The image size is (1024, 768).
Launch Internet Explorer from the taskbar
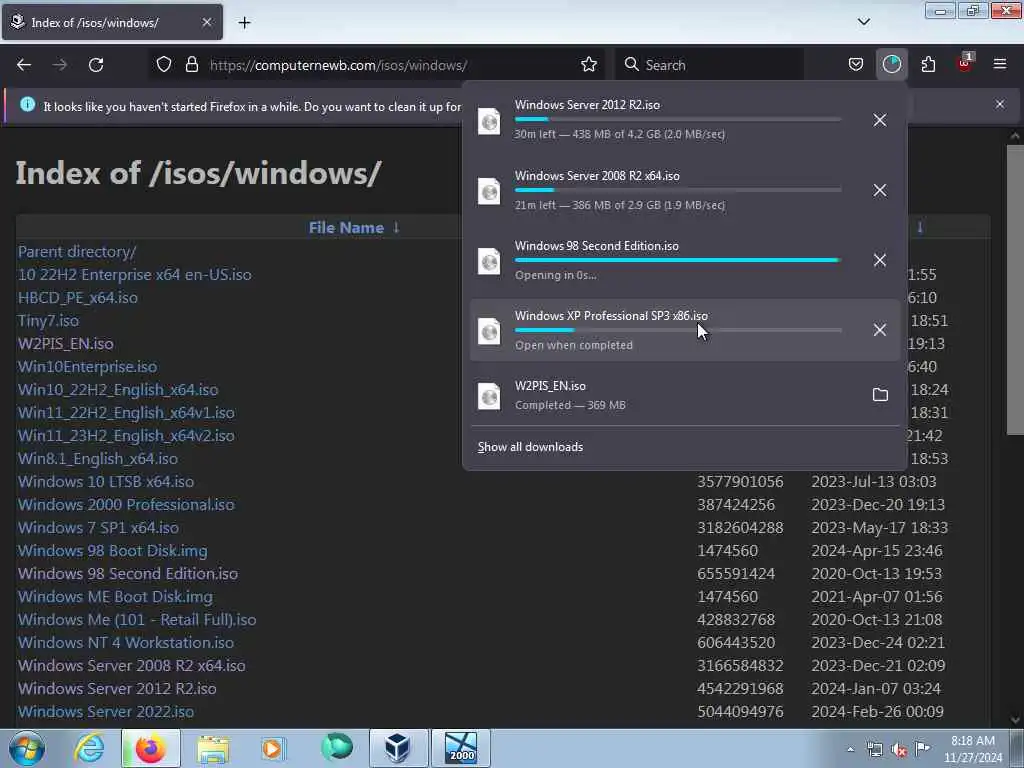coord(89,748)
